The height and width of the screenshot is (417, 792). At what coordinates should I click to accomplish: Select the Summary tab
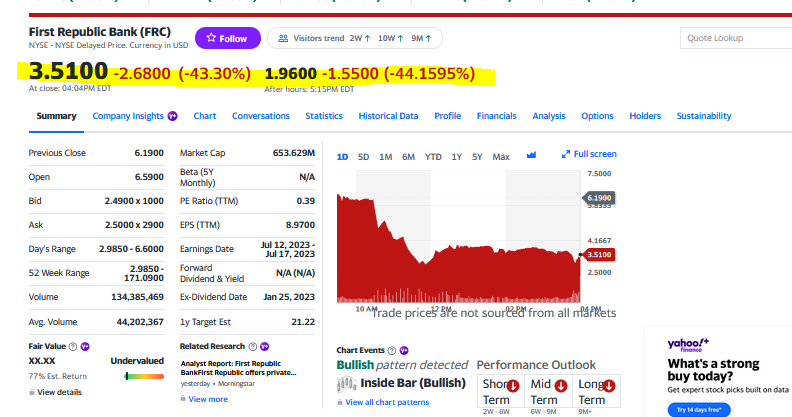(56, 116)
